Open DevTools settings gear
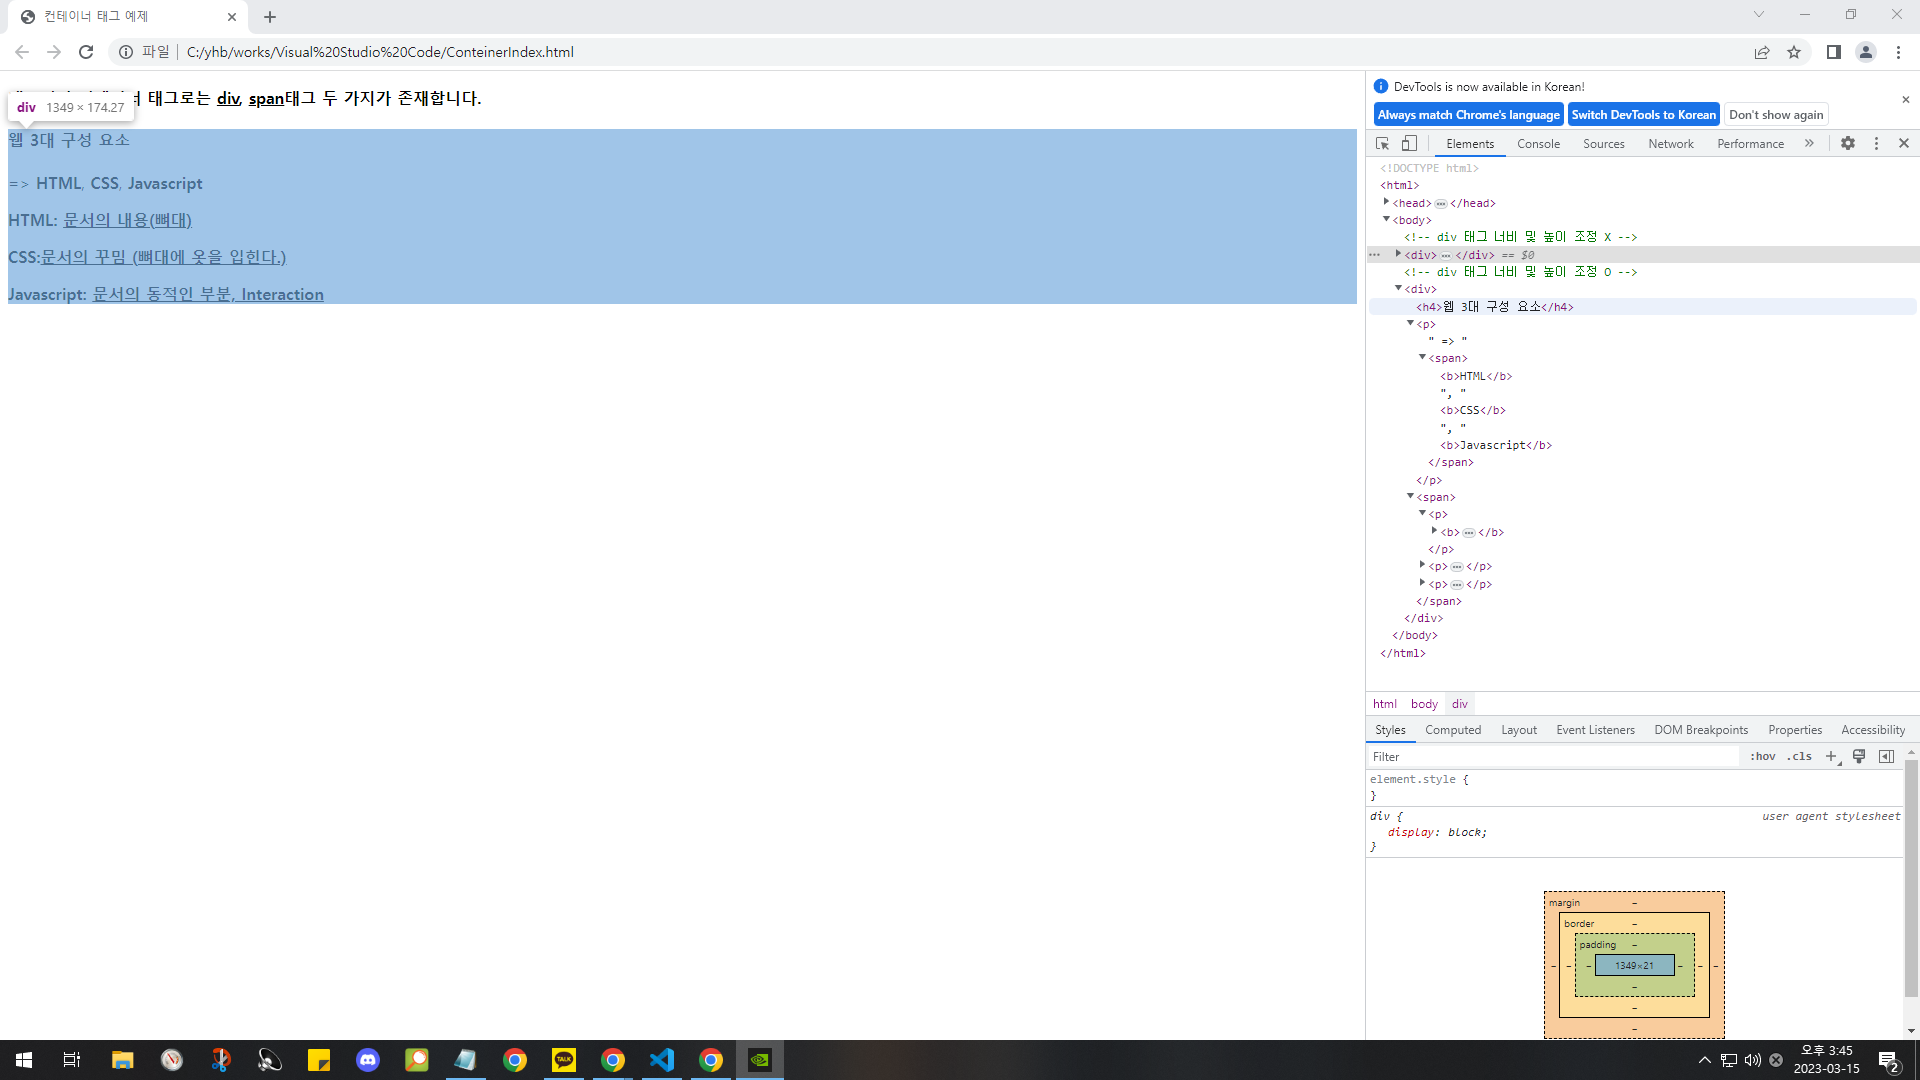The image size is (1920, 1080). pos(1848,144)
